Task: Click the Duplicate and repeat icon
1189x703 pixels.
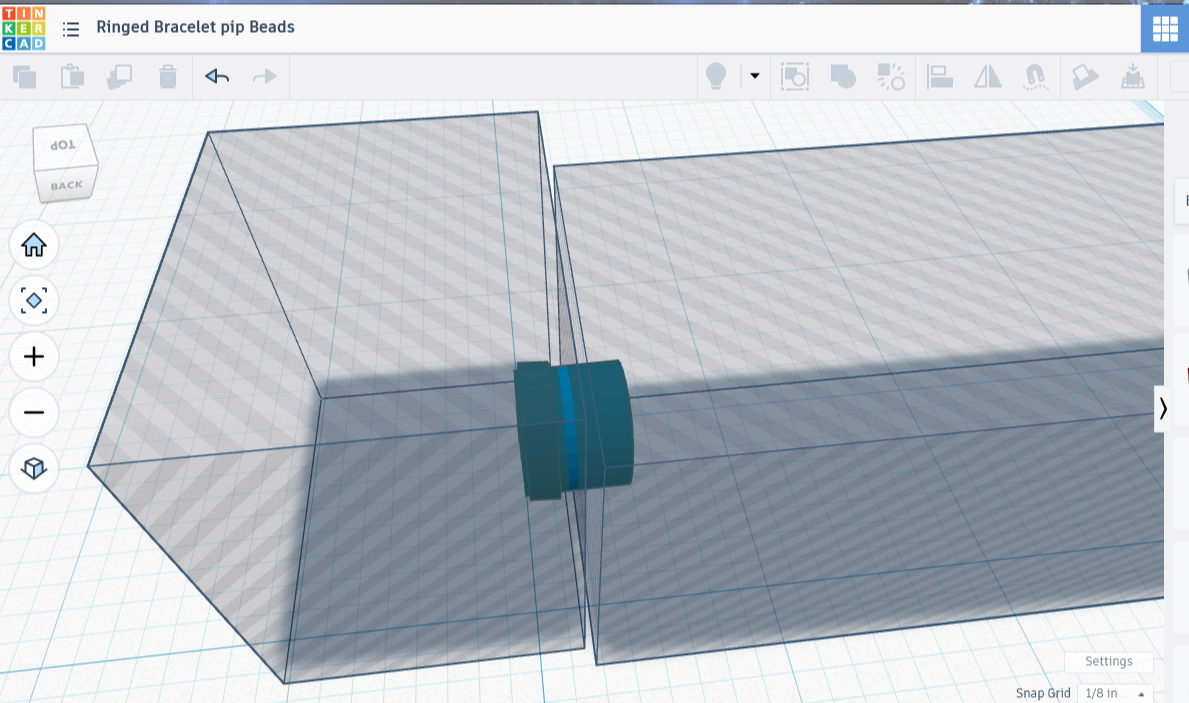Action: click(120, 77)
